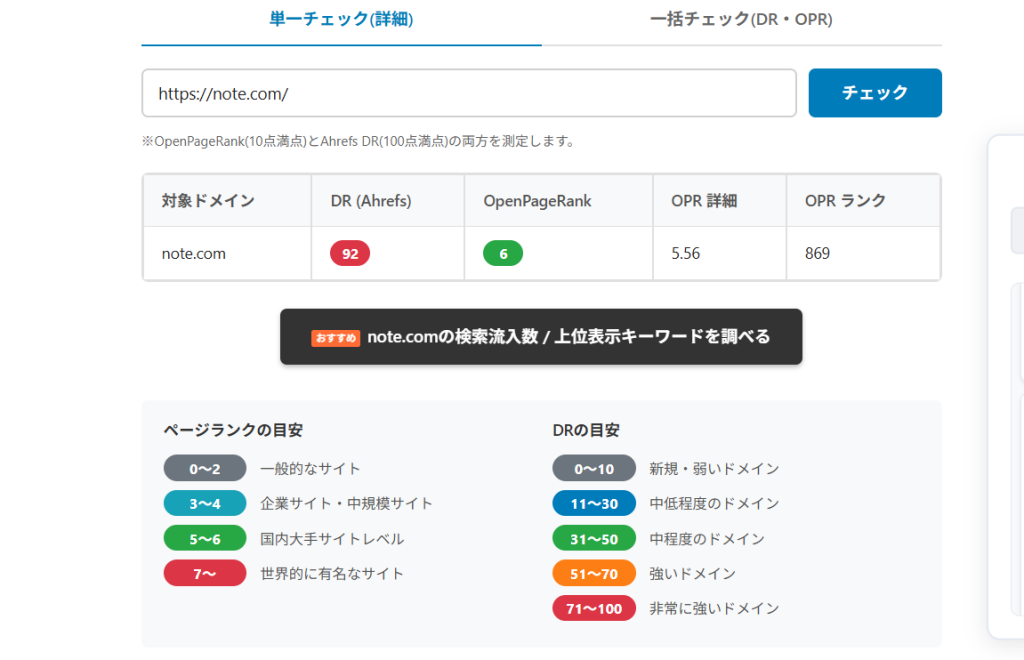Switch to the 単一チェック(詳細) tab
1024x660 pixels.
coord(341,19)
